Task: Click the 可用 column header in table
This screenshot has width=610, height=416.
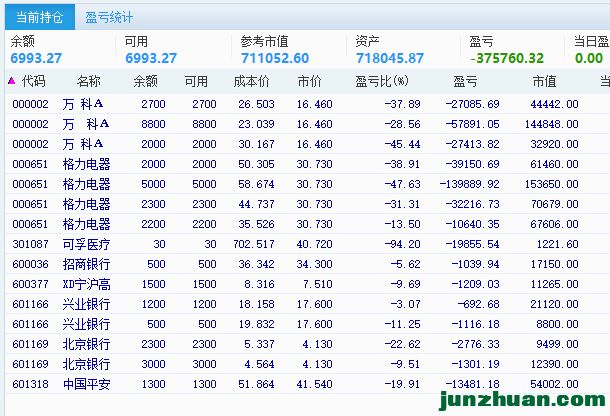Action: point(196,81)
